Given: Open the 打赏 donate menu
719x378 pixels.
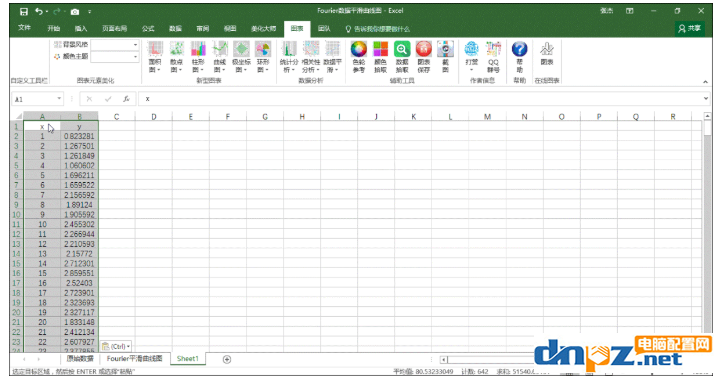Looking at the screenshot, I should click(471, 57).
